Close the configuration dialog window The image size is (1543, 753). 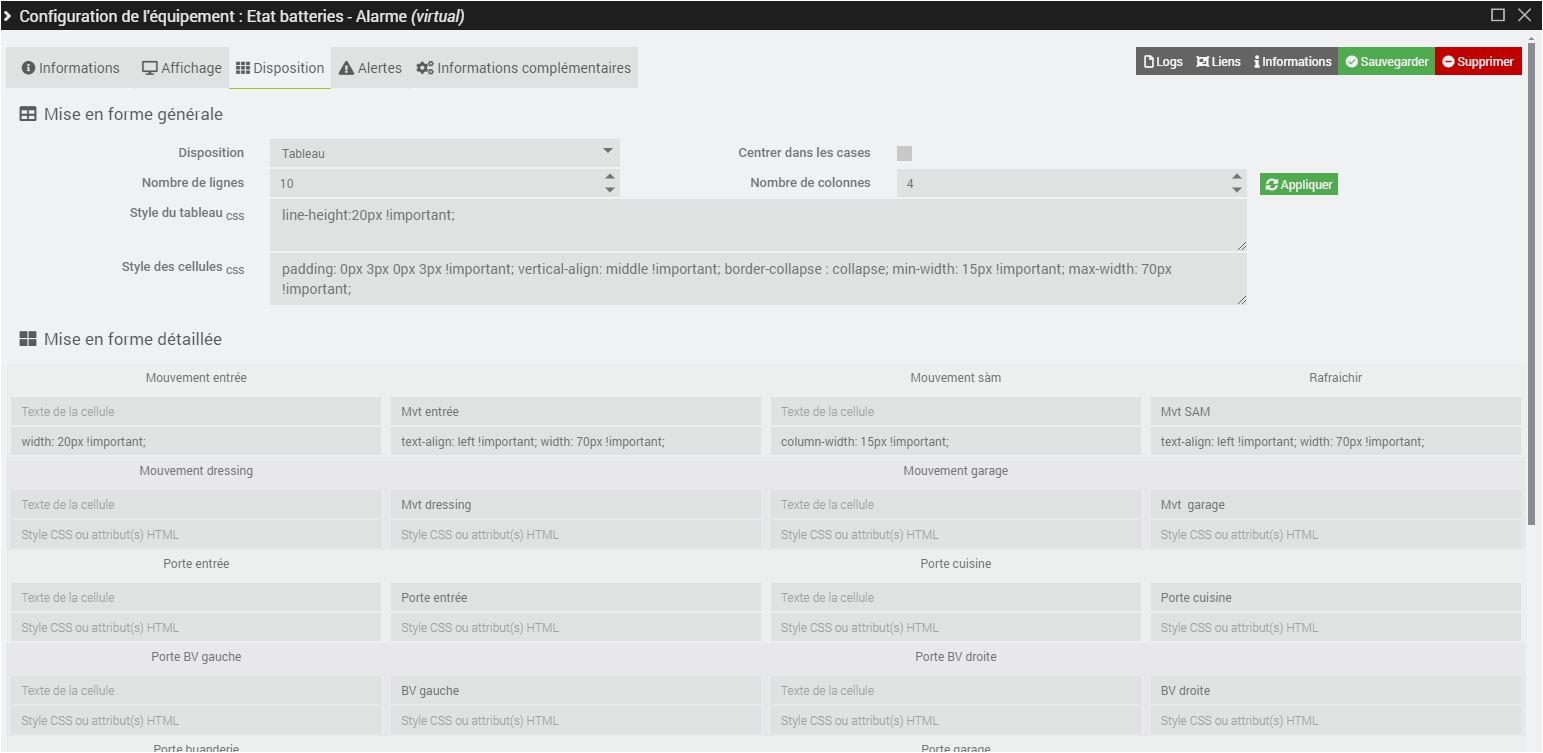coord(1524,15)
